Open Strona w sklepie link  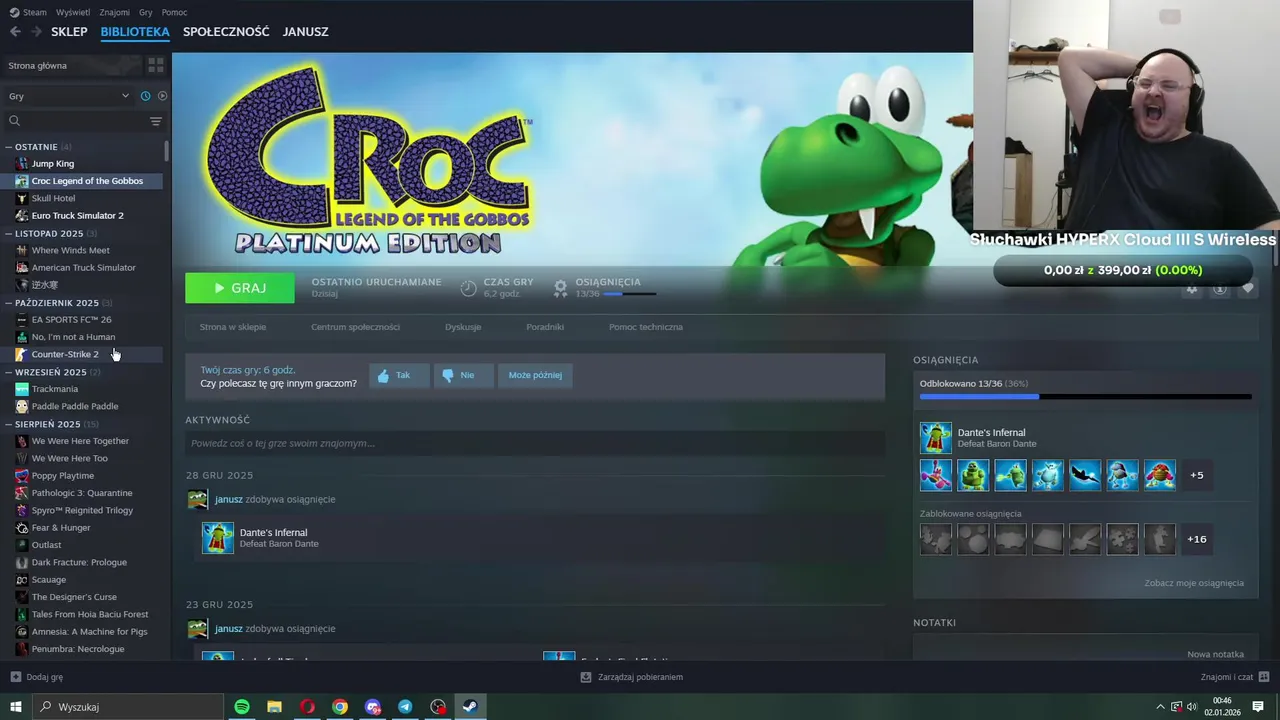233,327
